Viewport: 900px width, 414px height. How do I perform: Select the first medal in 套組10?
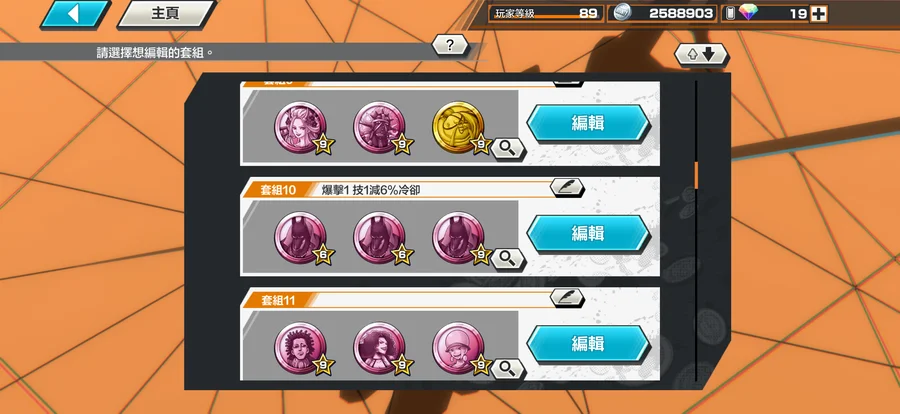click(302, 238)
